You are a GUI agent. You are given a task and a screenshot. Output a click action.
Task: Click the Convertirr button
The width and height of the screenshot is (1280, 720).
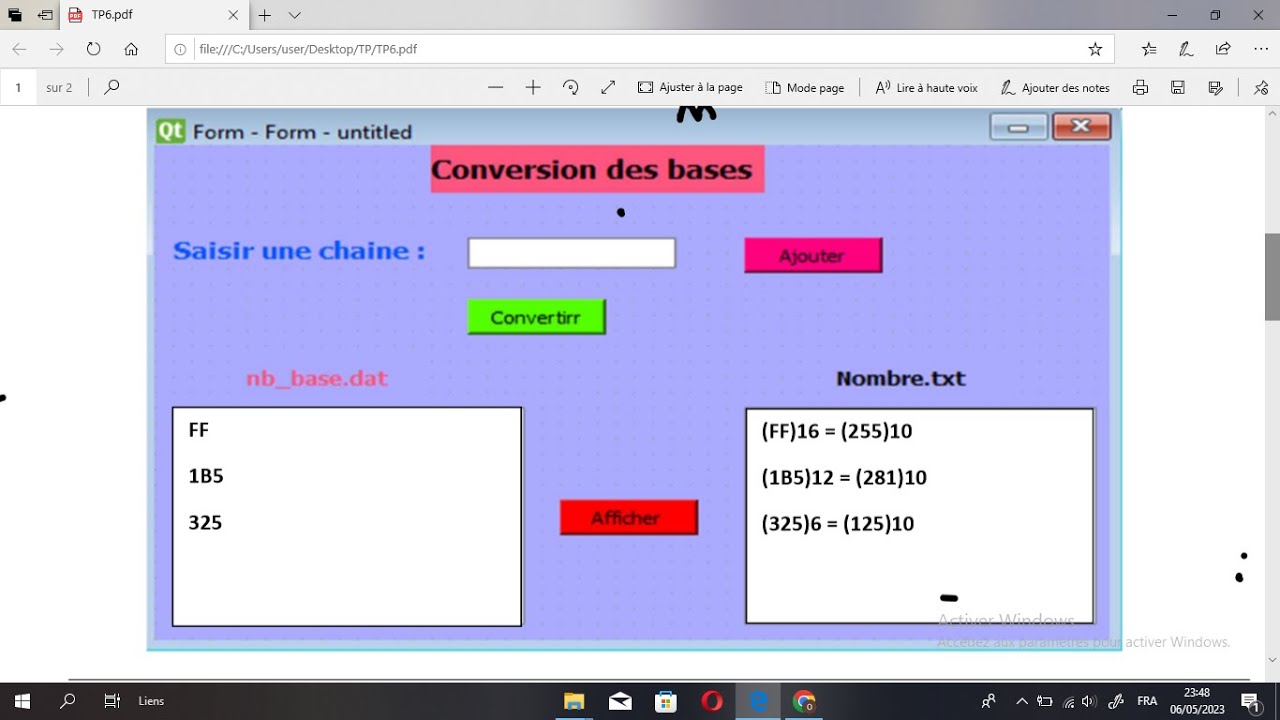pos(536,317)
